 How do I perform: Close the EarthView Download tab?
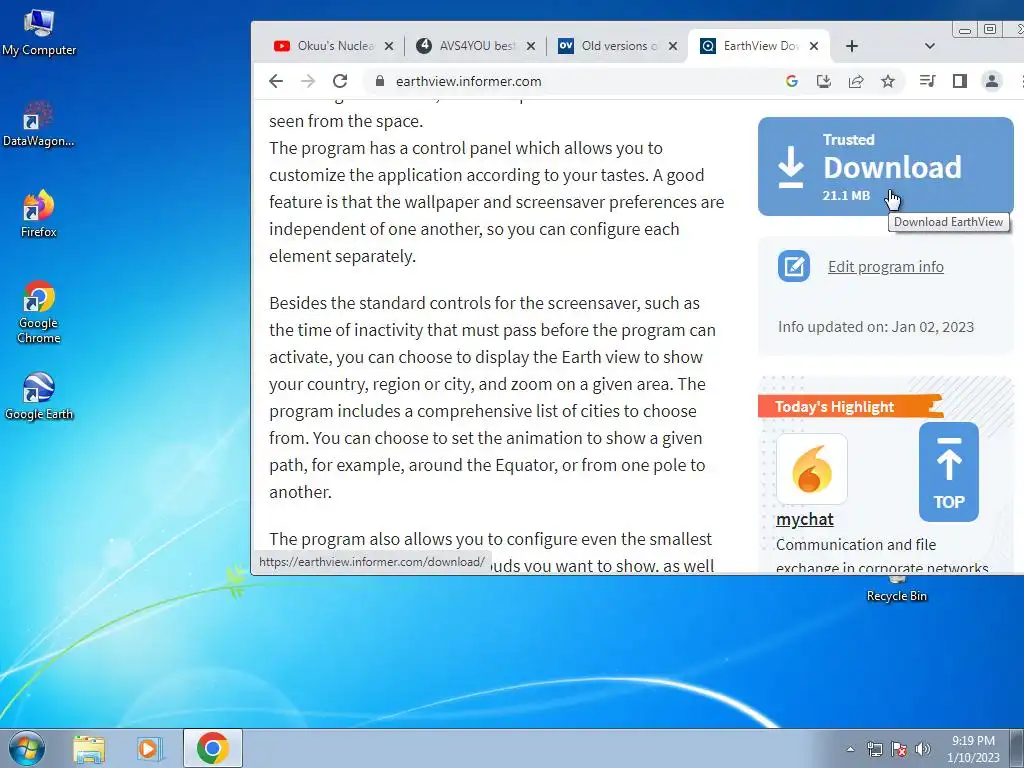point(814,46)
